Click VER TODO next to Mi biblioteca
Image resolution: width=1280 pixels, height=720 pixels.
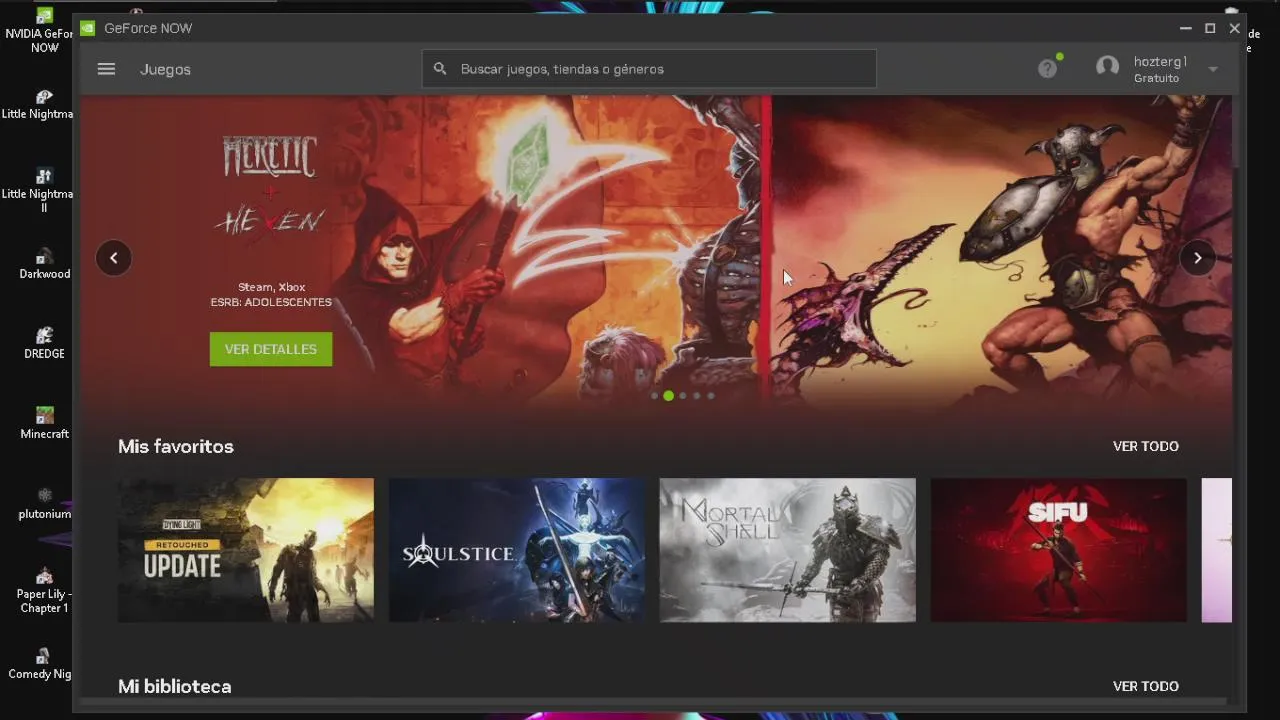(x=1146, y=686)
